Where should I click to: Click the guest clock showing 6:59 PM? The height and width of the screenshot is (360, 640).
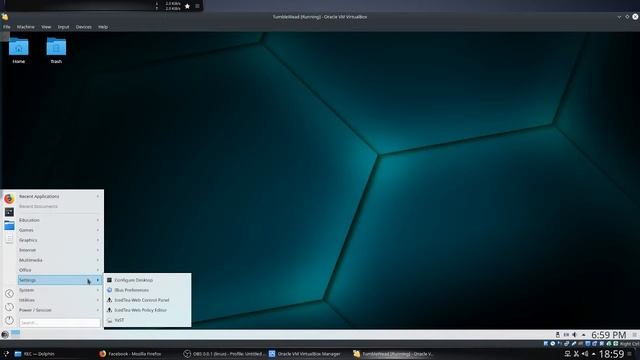(609, 335)
